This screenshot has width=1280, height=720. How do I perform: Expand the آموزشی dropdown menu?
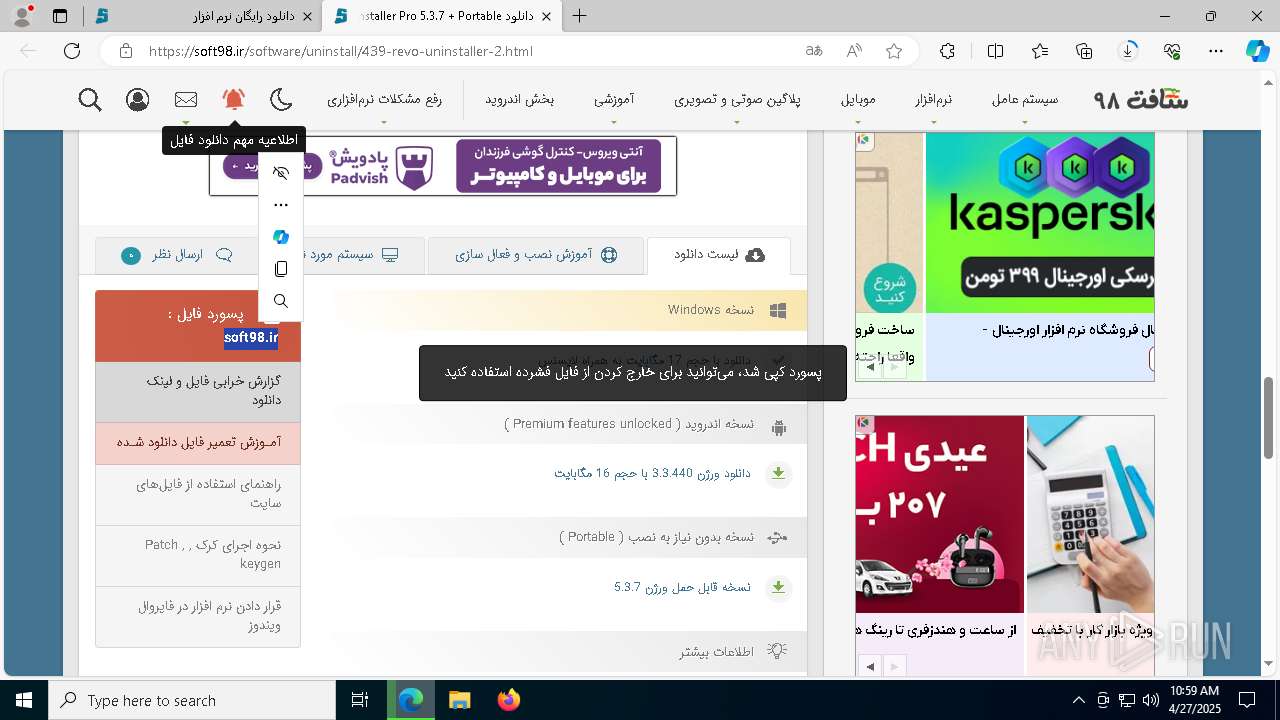pyautogui.click(x=613, y=99)
